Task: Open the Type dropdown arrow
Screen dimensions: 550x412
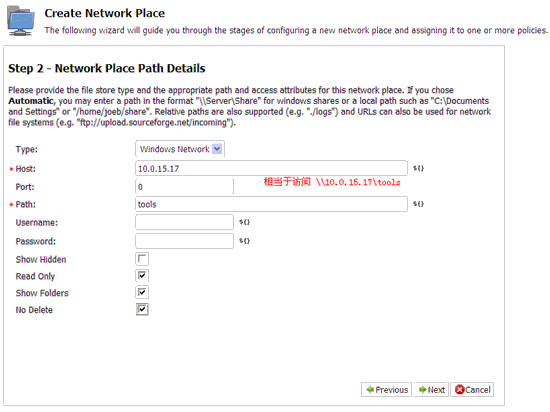Action: (217, 149)
